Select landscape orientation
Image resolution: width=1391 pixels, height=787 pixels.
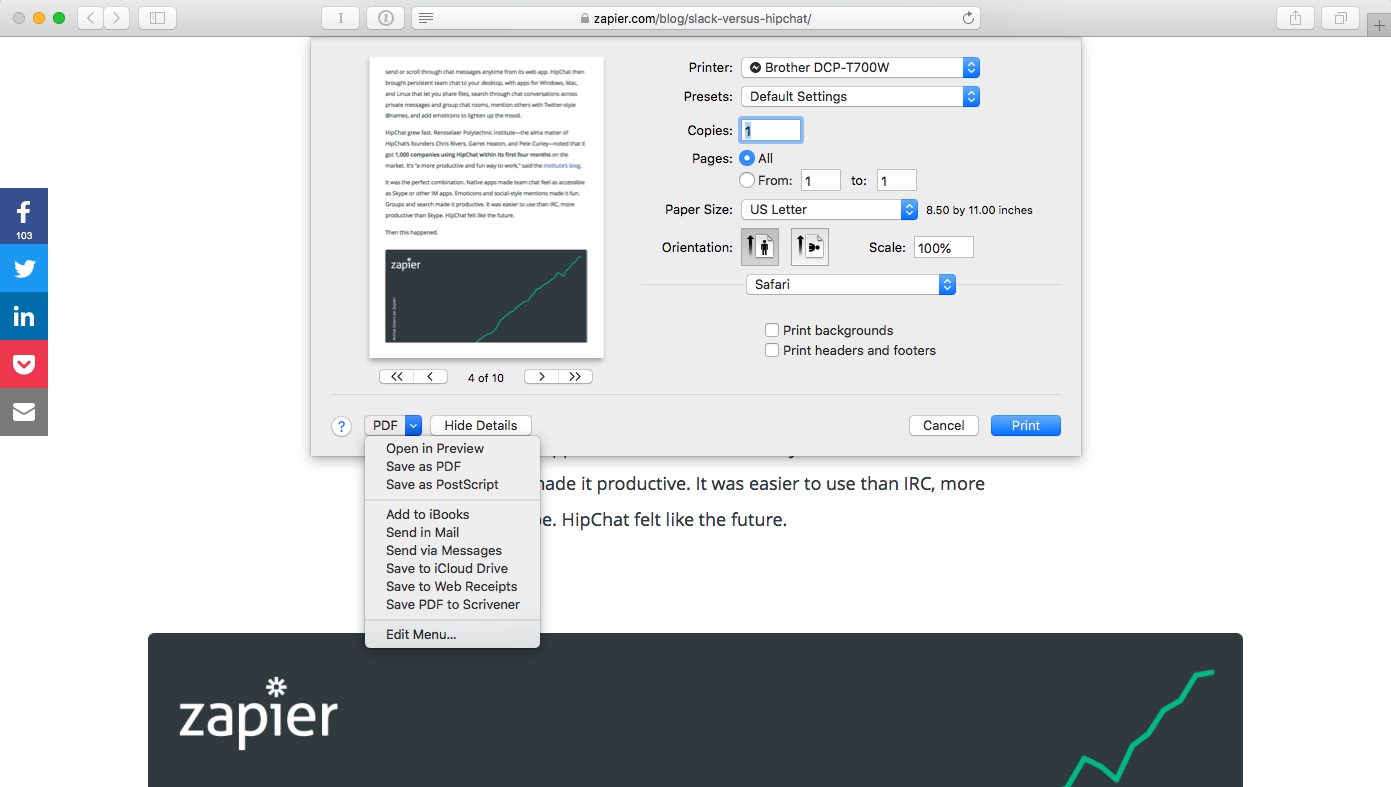[x=809, y=246]
